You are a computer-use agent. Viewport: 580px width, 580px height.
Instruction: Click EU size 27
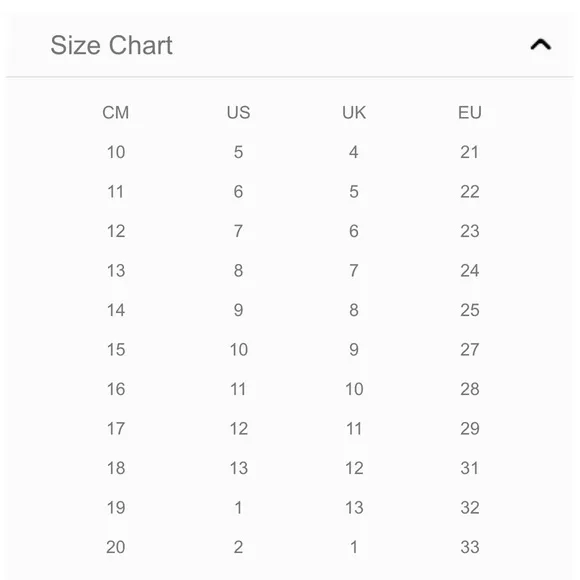coord(470,350)
